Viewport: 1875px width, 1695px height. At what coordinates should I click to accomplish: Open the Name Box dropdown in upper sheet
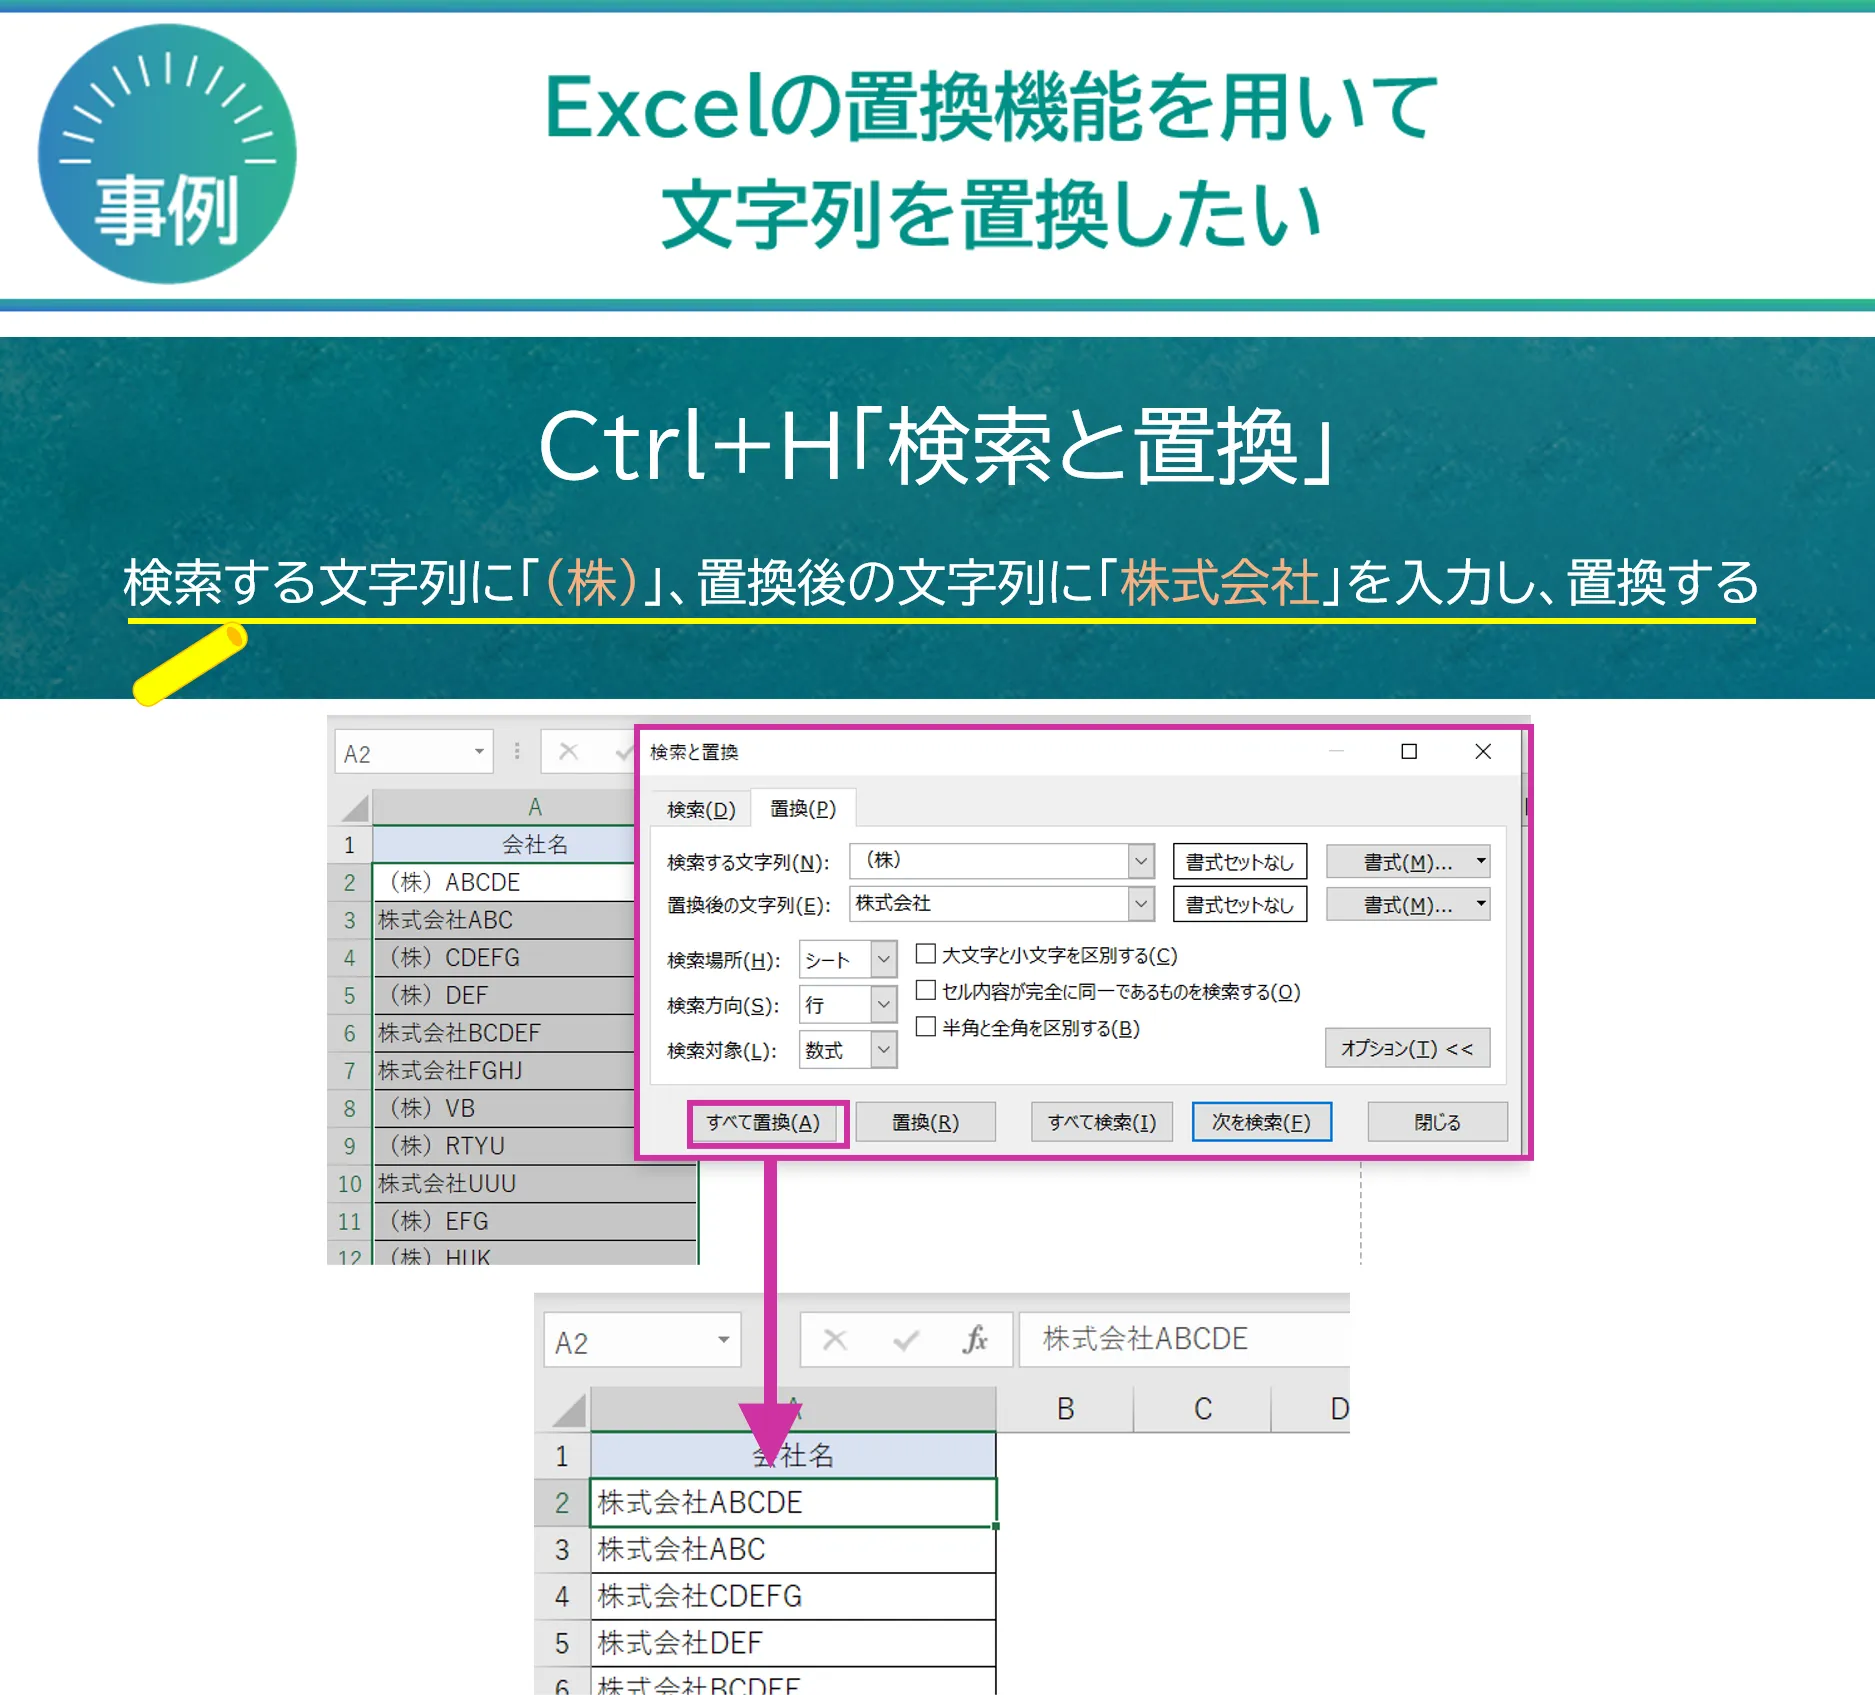click(x=479, y=752)
